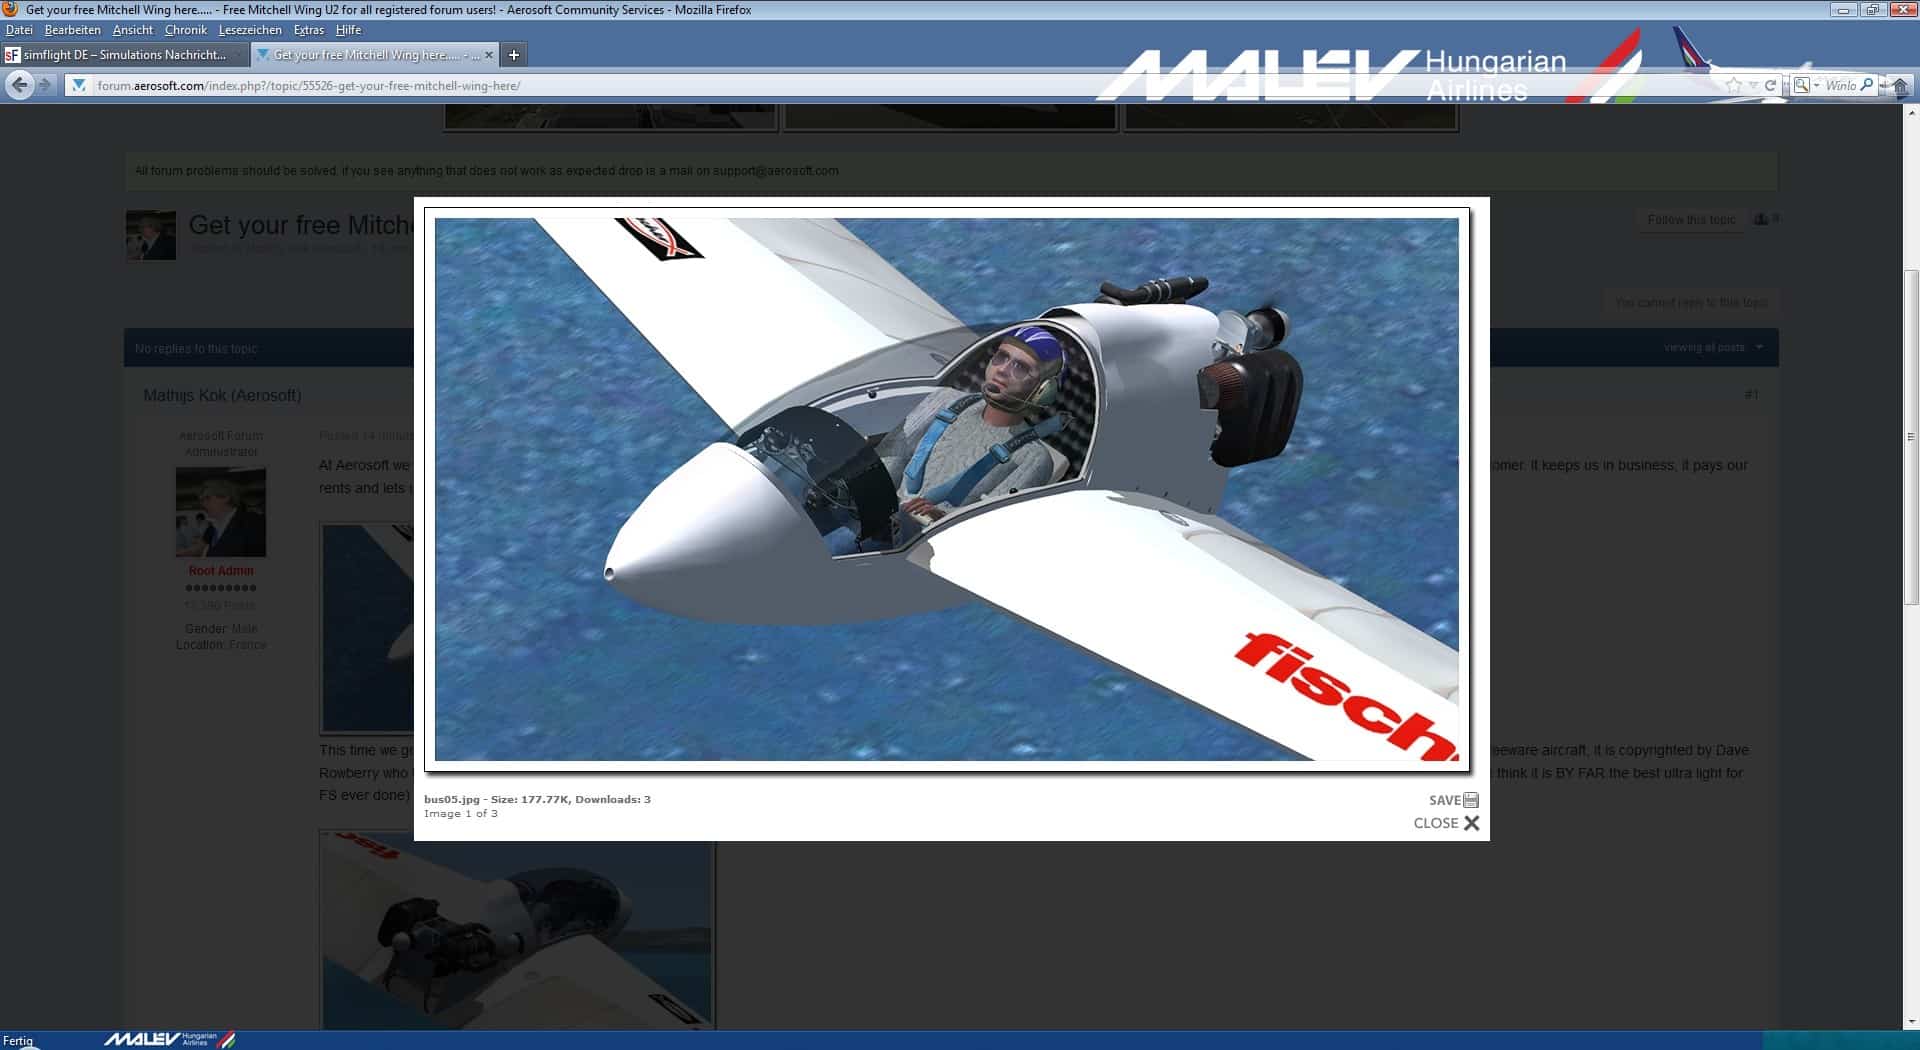Switch to the simflight DE tab

point(123,55)
